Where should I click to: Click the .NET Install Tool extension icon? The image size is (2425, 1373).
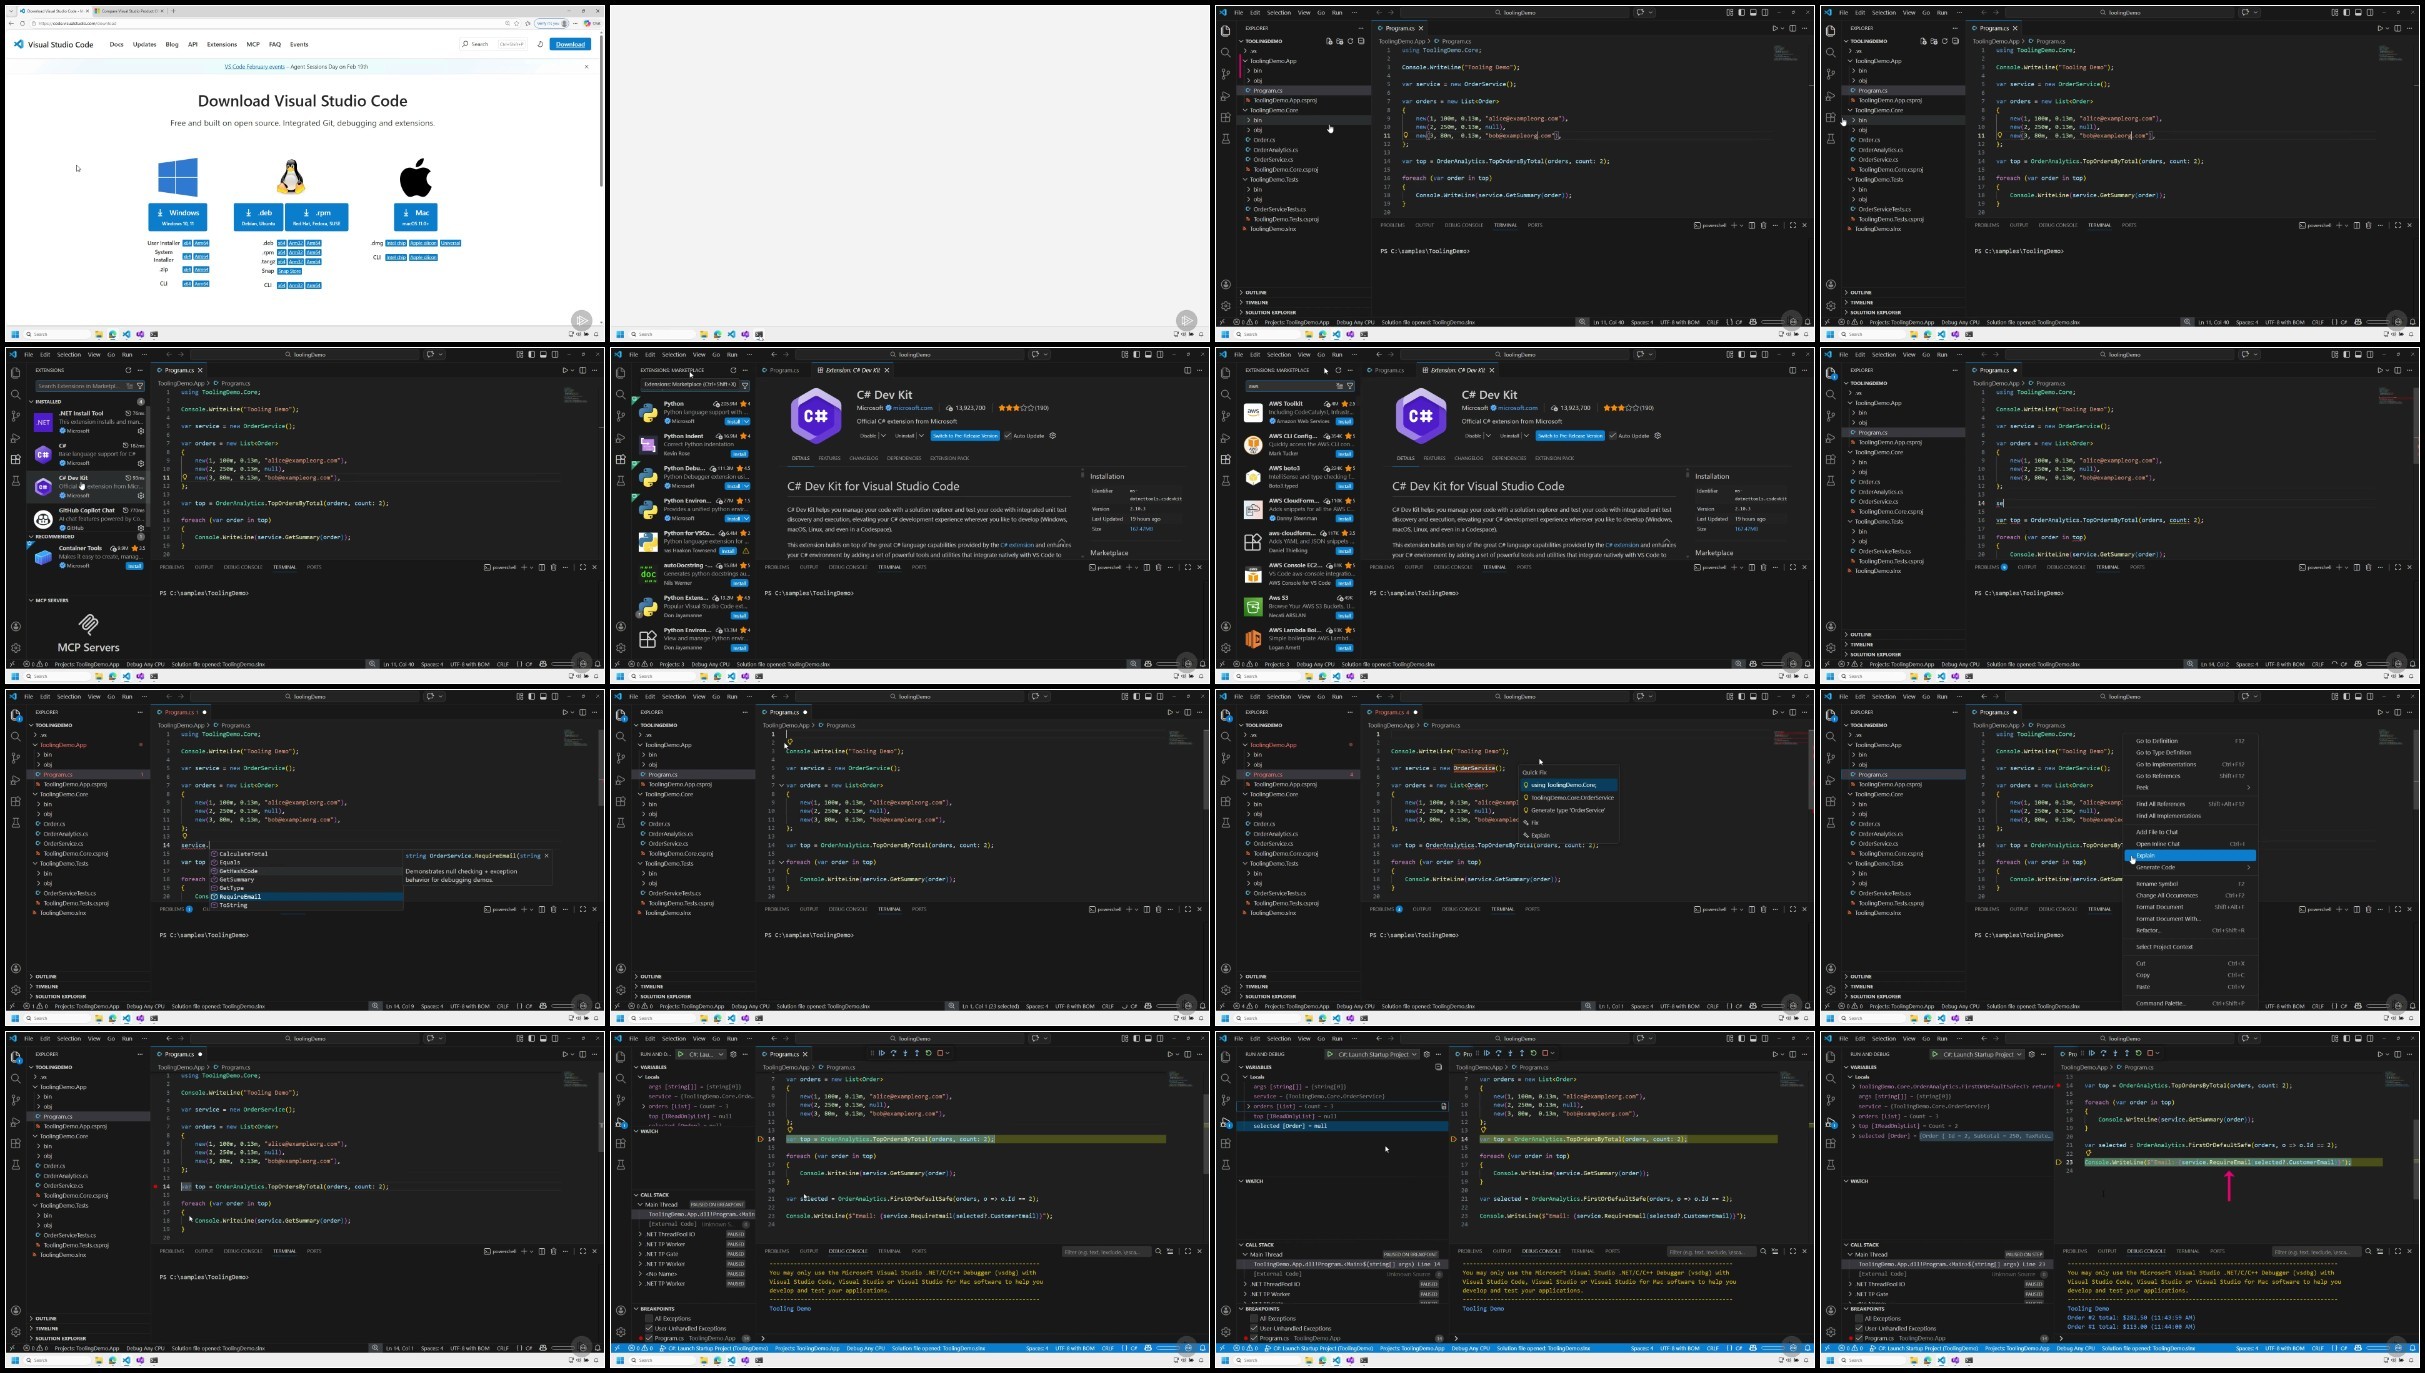43,422
